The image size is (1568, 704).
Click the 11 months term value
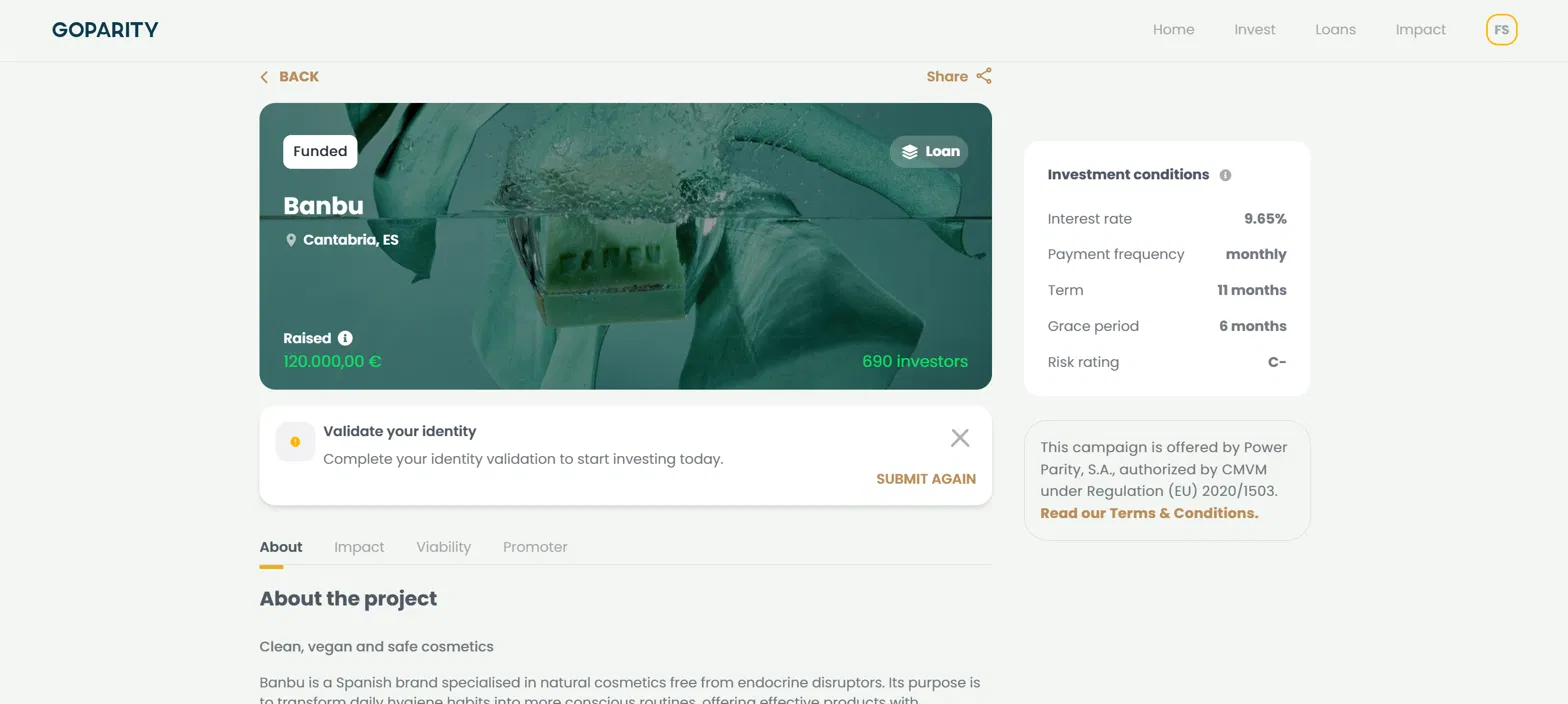coord(1252,291)
